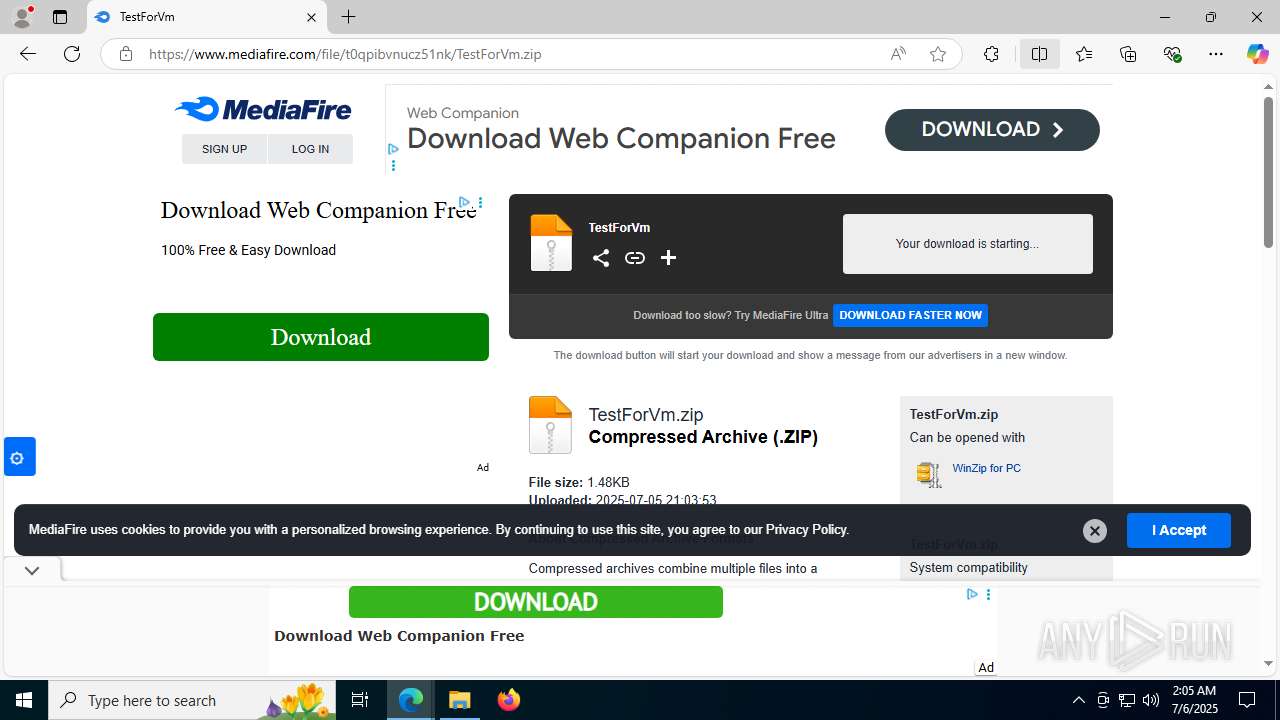Image resolution: width=1280 pixels, height=720 pixels.
Task: Open the Windows Start menu
Action: click(24, 700)
